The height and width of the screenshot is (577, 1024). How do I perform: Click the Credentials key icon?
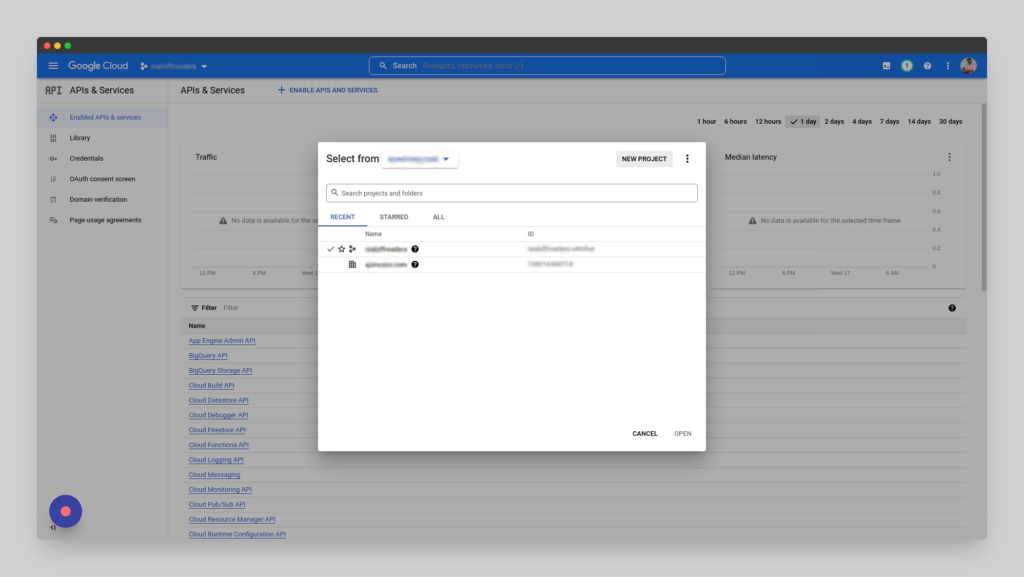(53, 159)
